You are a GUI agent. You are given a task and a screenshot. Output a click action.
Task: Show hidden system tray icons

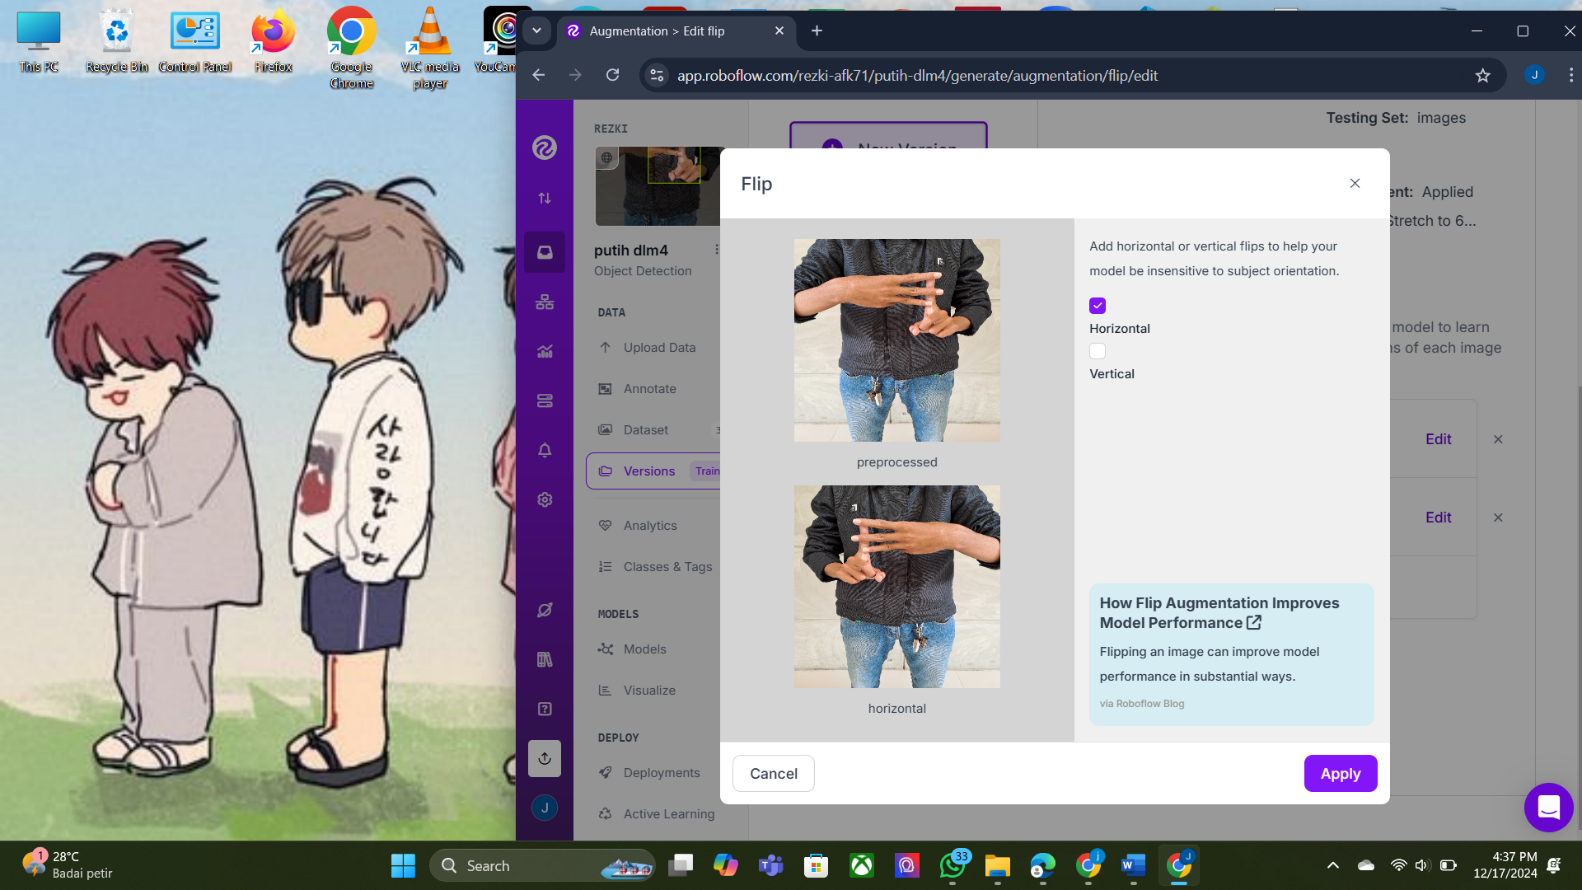tap(1332, 866)
